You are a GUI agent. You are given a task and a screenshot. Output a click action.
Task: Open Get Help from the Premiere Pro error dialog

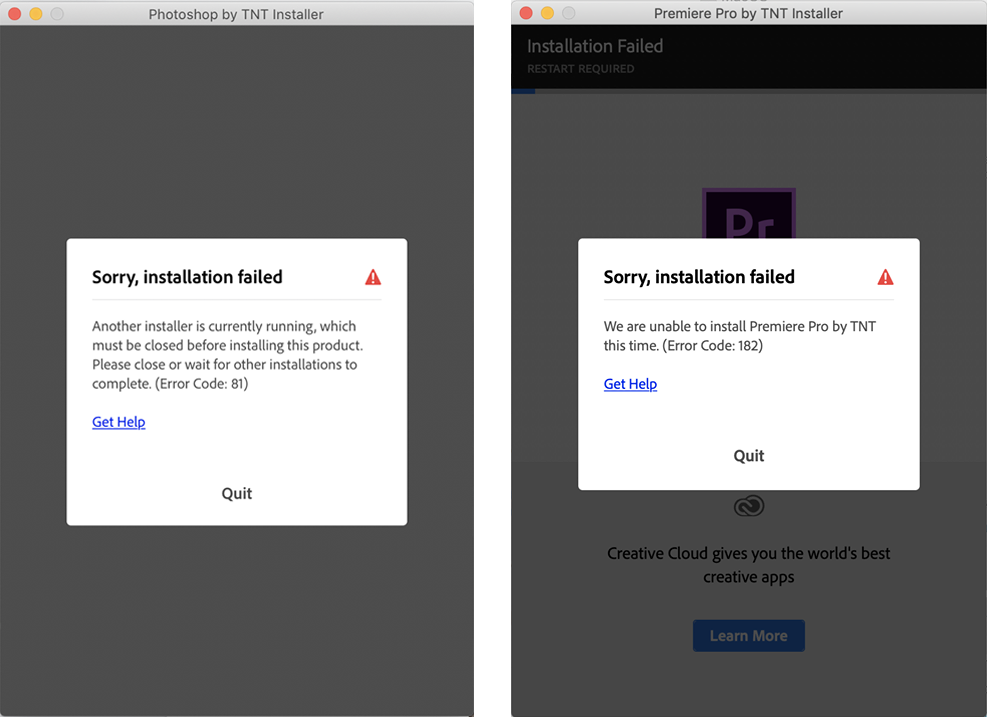pos(630,383)
